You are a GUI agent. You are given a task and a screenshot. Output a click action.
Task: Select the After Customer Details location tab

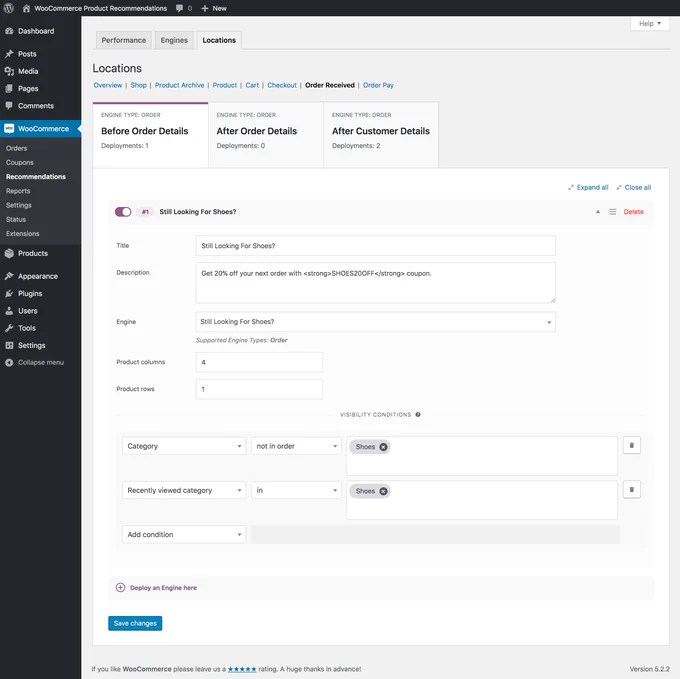tap(381, 134)
